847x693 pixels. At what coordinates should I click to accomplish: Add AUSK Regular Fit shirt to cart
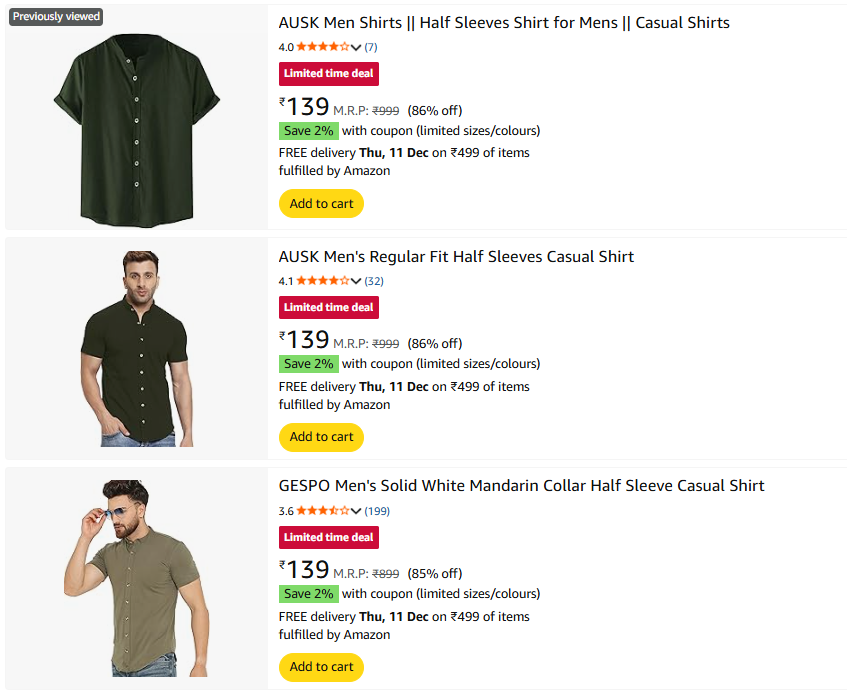[321, 437]
